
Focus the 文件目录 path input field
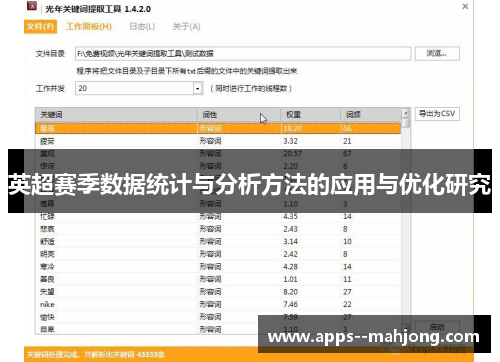click(x=243, y=54)
